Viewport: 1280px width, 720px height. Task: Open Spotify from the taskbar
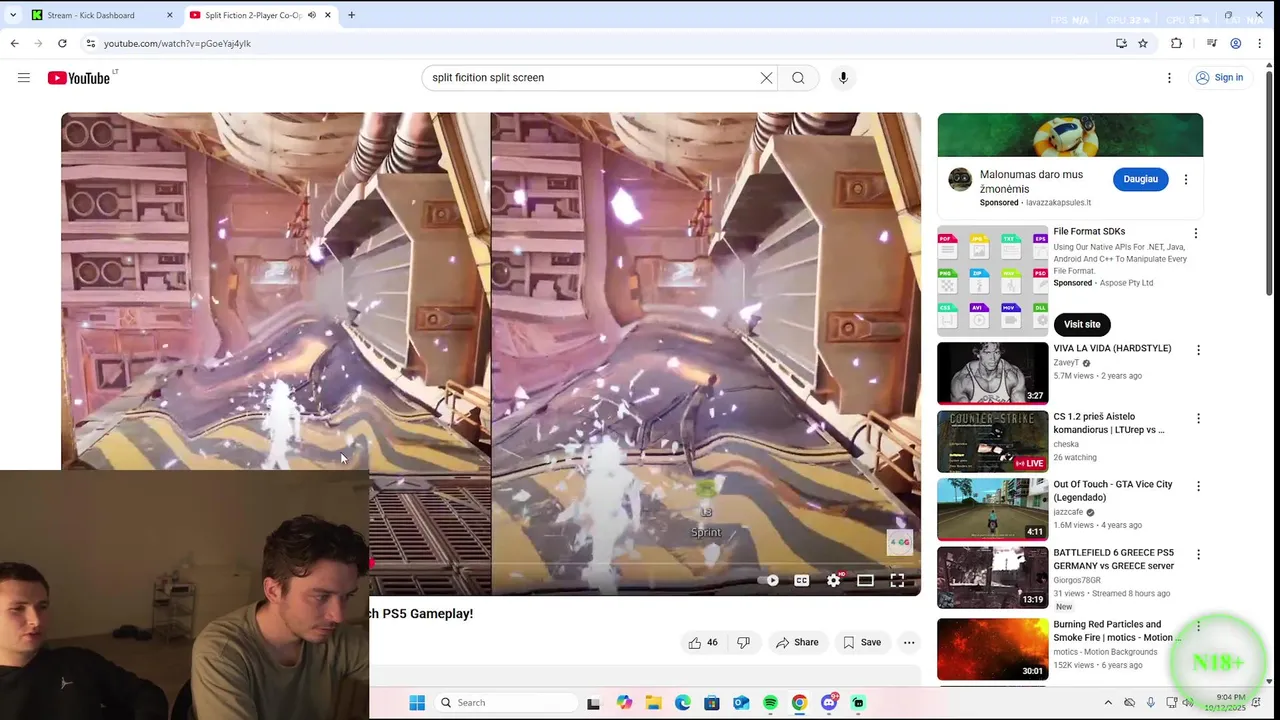(770, 703)
